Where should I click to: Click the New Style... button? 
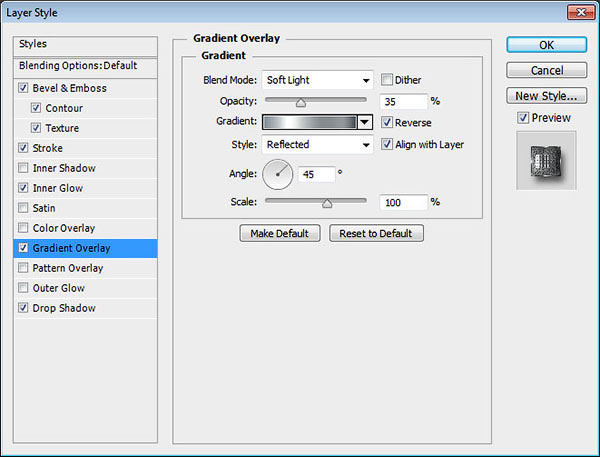pos(546,96)
